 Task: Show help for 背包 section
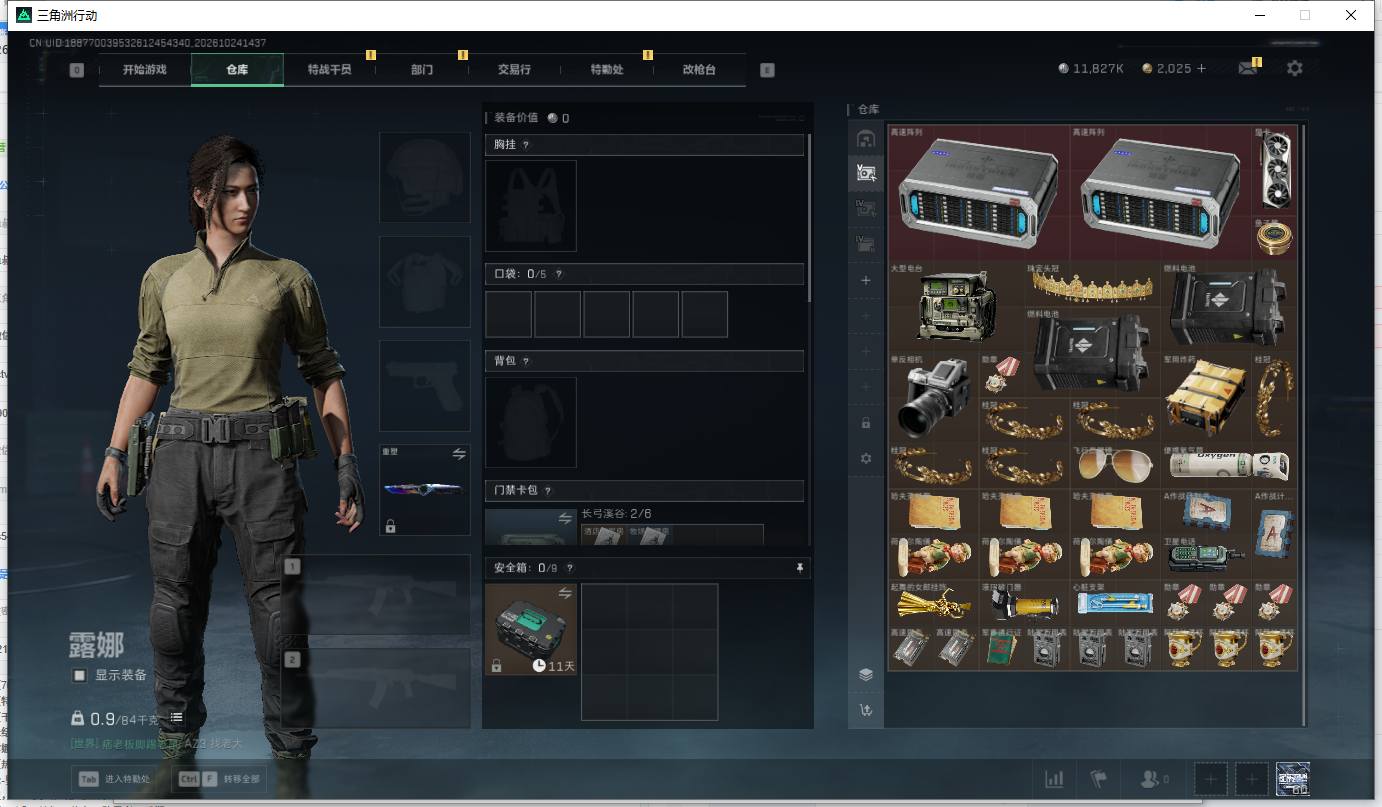coord(526,361)
